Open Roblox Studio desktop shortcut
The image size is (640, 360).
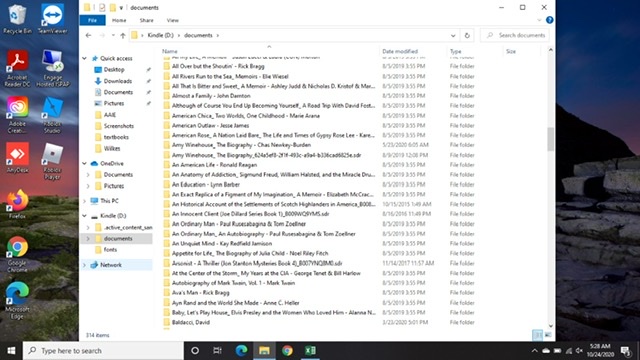53,115
